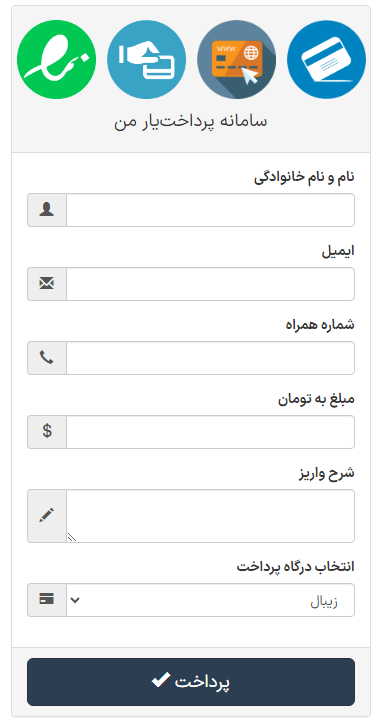Click the textarea resize handle corner
This screenshot has width=378, height=723.
tap(72, 537)
